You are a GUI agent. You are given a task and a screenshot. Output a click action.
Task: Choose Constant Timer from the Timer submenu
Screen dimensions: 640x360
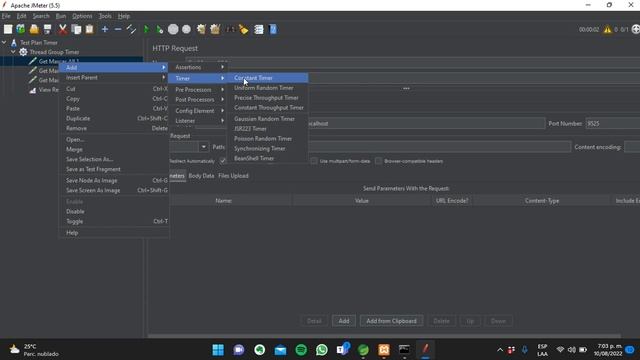(x=268, y=78)
